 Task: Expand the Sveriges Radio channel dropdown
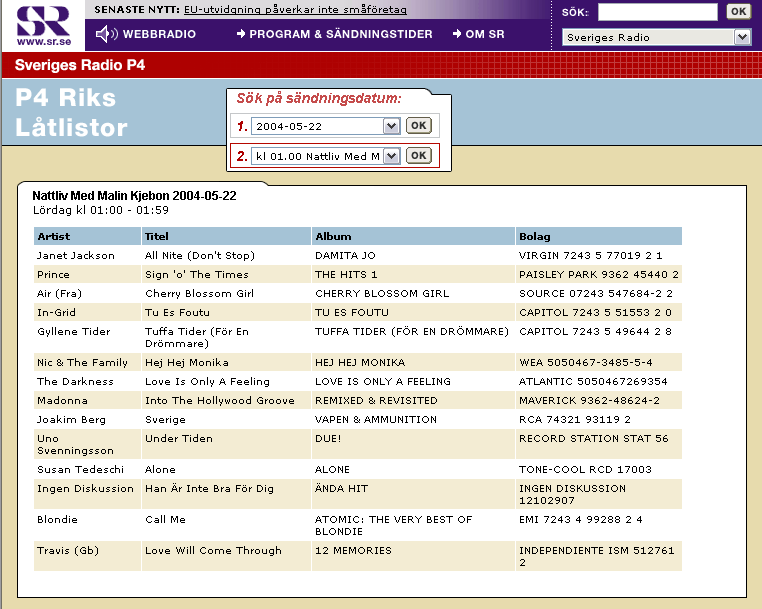656,37
